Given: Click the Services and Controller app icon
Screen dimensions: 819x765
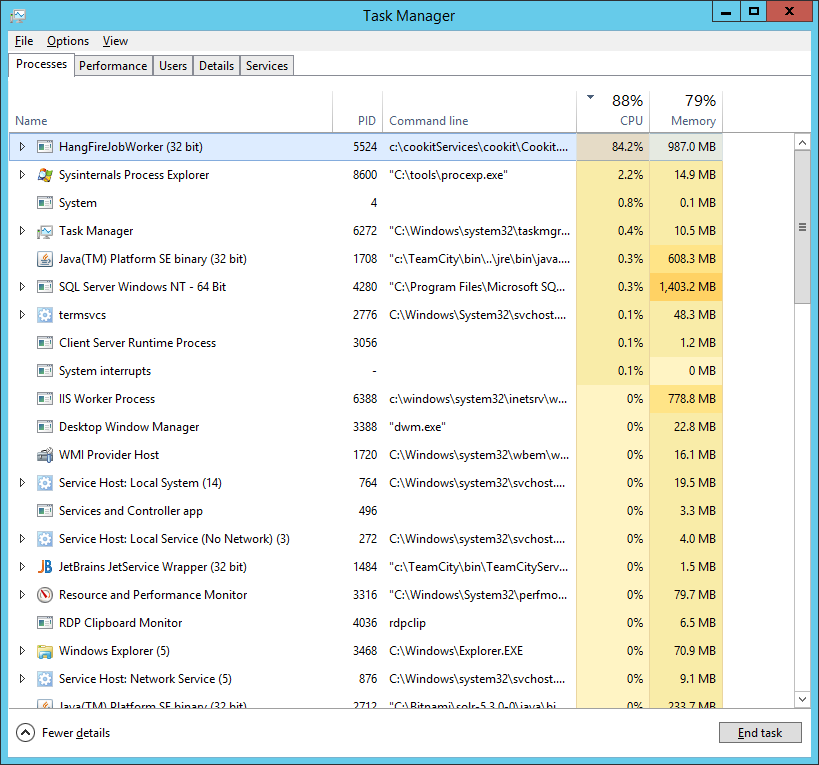Looking at the screenshot, I should pos(45,511).
